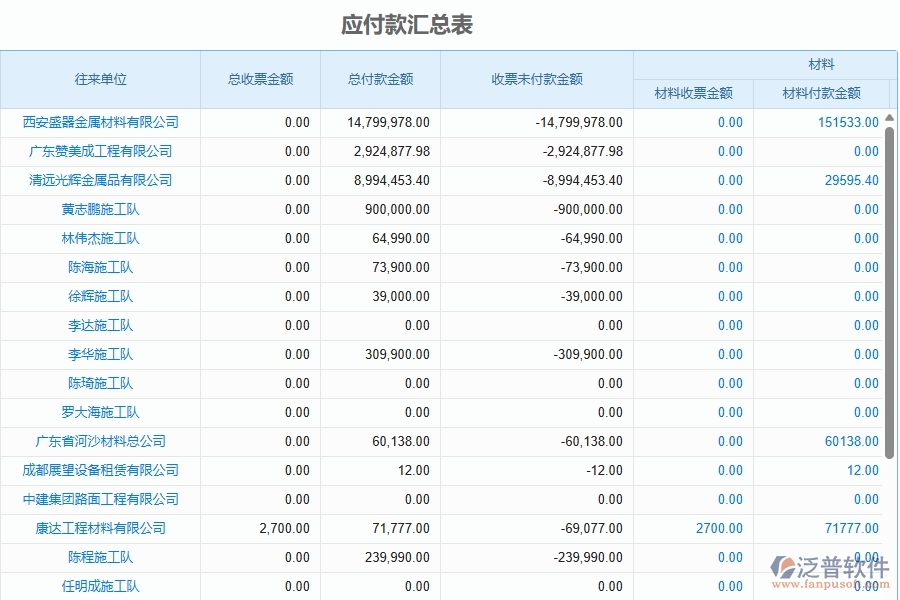The image size is (900, 600).
Task: Click 康达工程 material invoice amount 2700.00
Action: 716,528
